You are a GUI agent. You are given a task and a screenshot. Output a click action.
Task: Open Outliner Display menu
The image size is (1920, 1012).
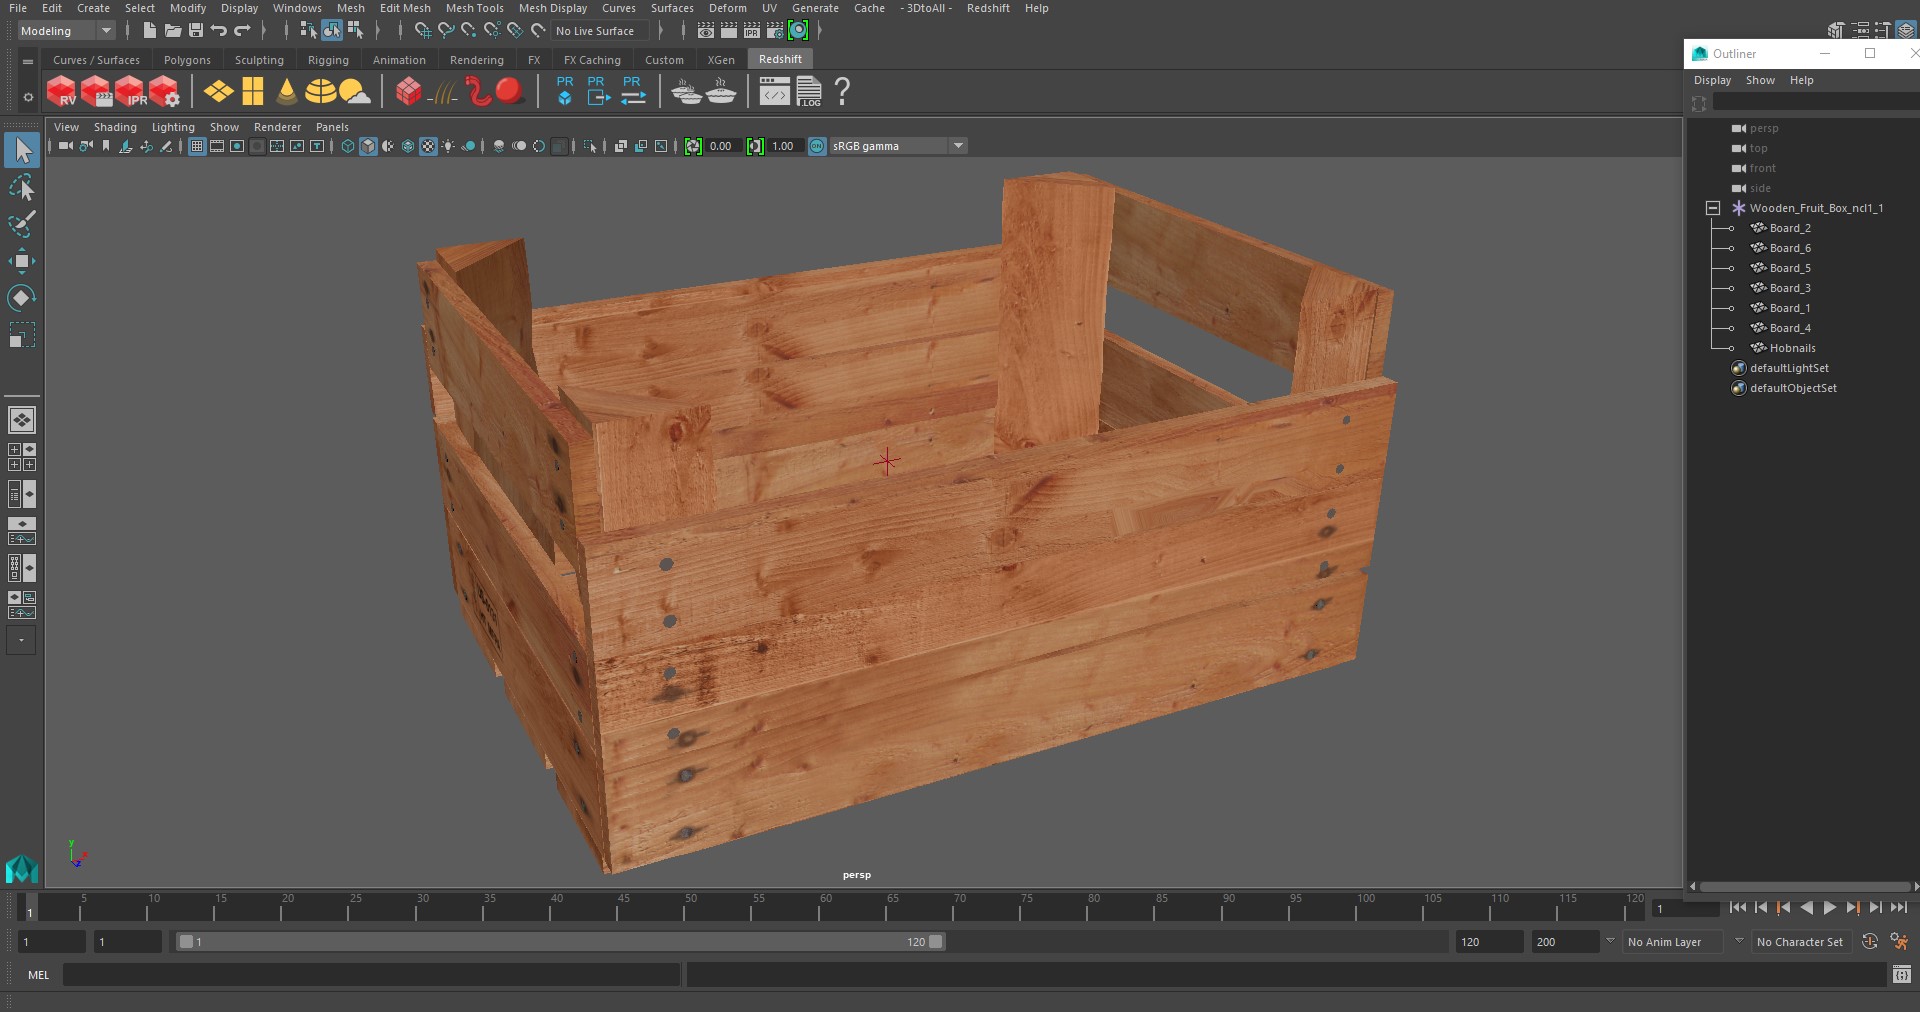pyautogui.click(x=1712, y=80)
